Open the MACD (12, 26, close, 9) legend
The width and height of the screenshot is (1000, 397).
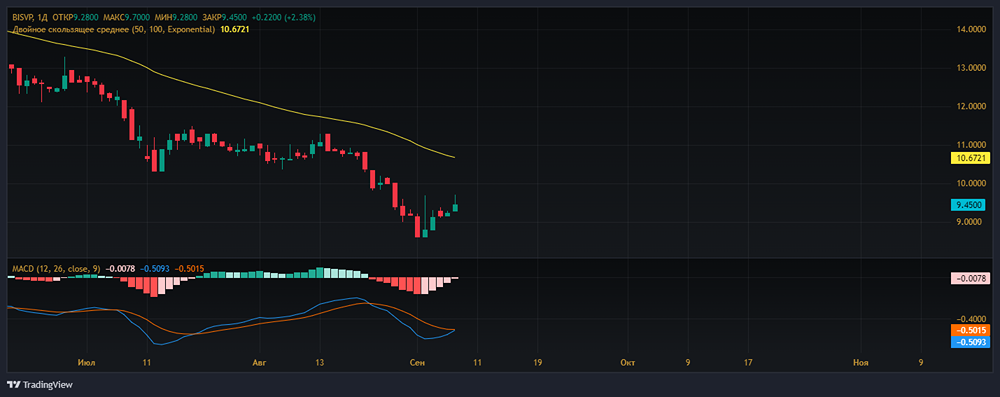point(55,269)
